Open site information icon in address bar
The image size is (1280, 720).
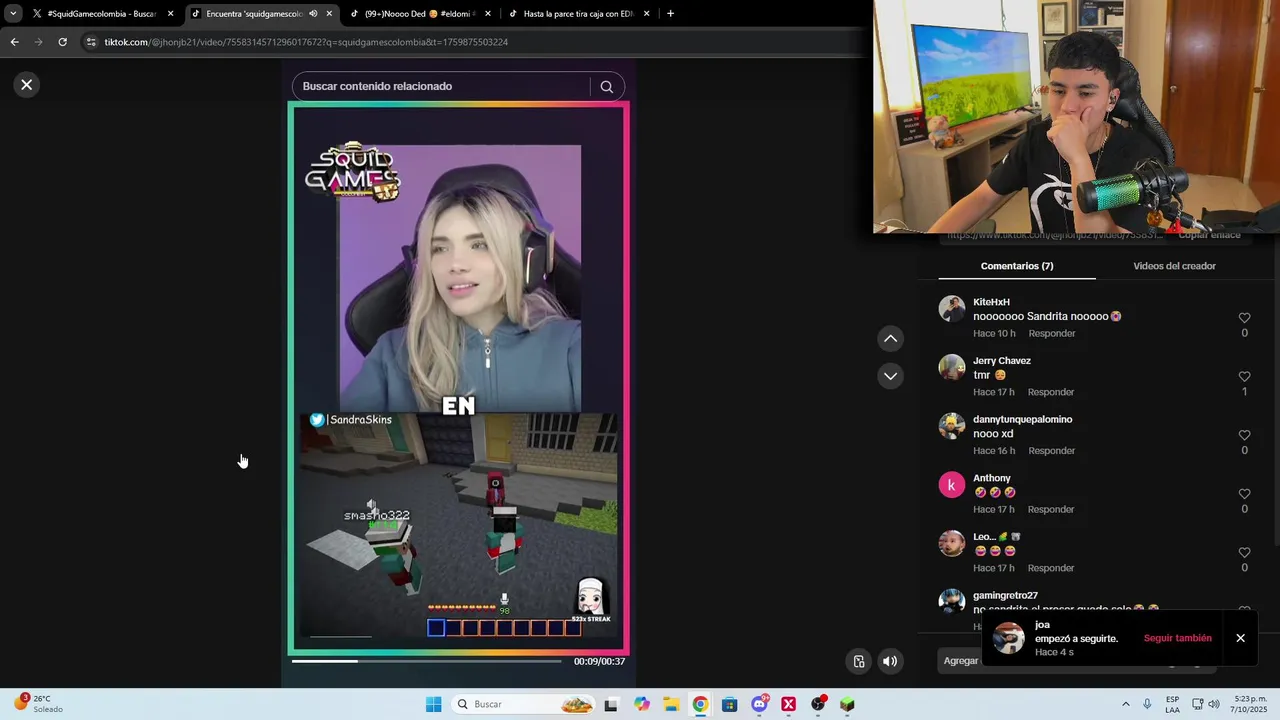pos(91,42)
